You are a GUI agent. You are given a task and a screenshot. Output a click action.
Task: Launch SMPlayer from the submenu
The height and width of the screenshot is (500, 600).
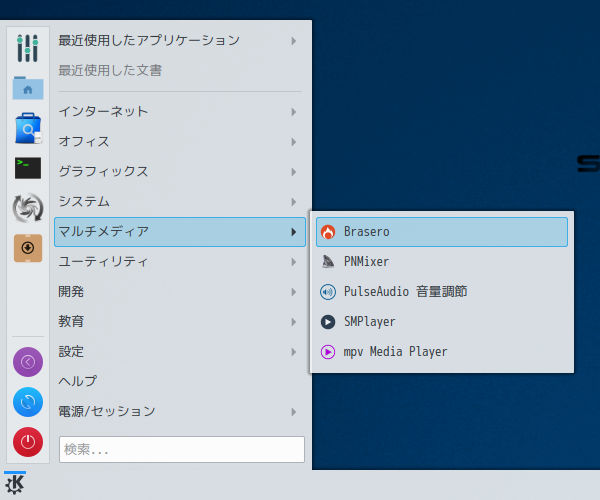(442, 322)
